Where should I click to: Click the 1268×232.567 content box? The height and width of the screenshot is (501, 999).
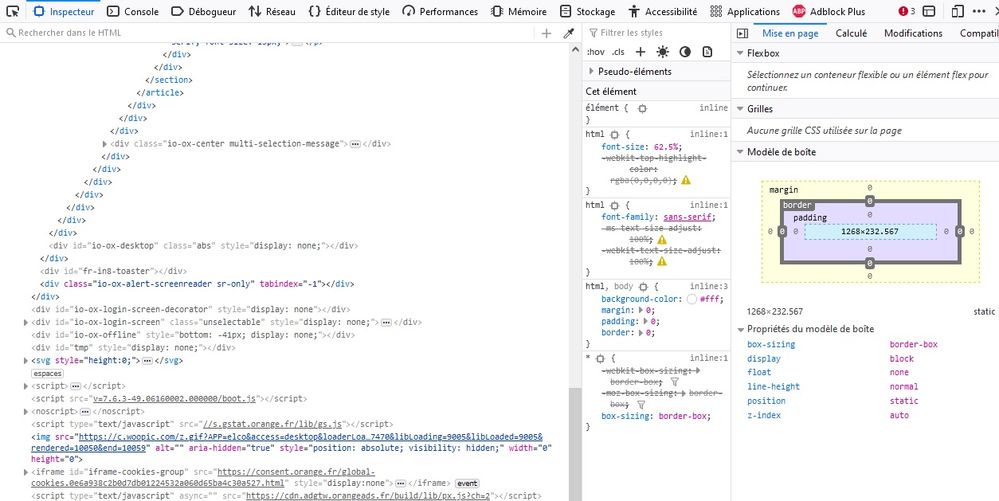[870, 232]
